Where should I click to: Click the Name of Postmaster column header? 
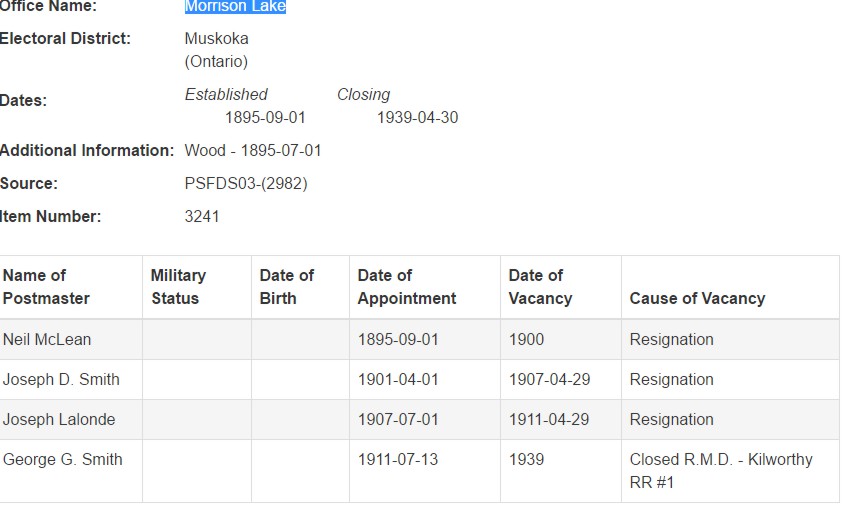point(46,287)
